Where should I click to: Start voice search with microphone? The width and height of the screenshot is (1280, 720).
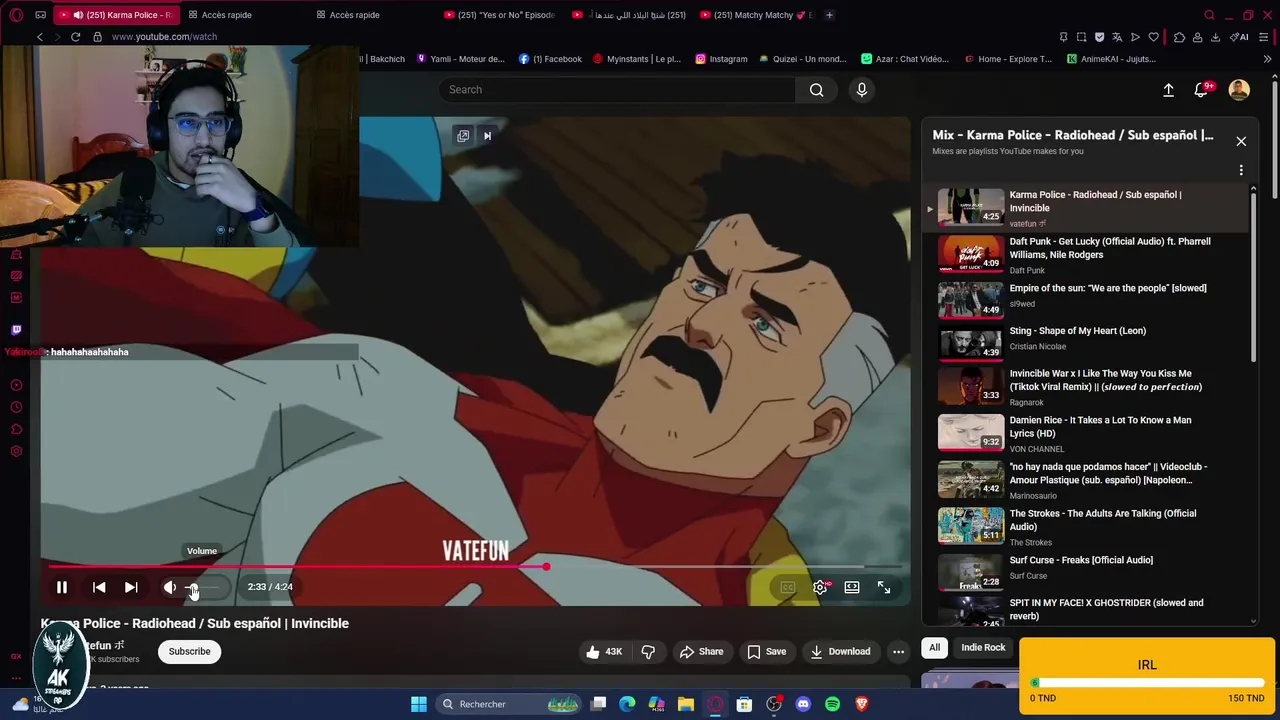[862, 90]
